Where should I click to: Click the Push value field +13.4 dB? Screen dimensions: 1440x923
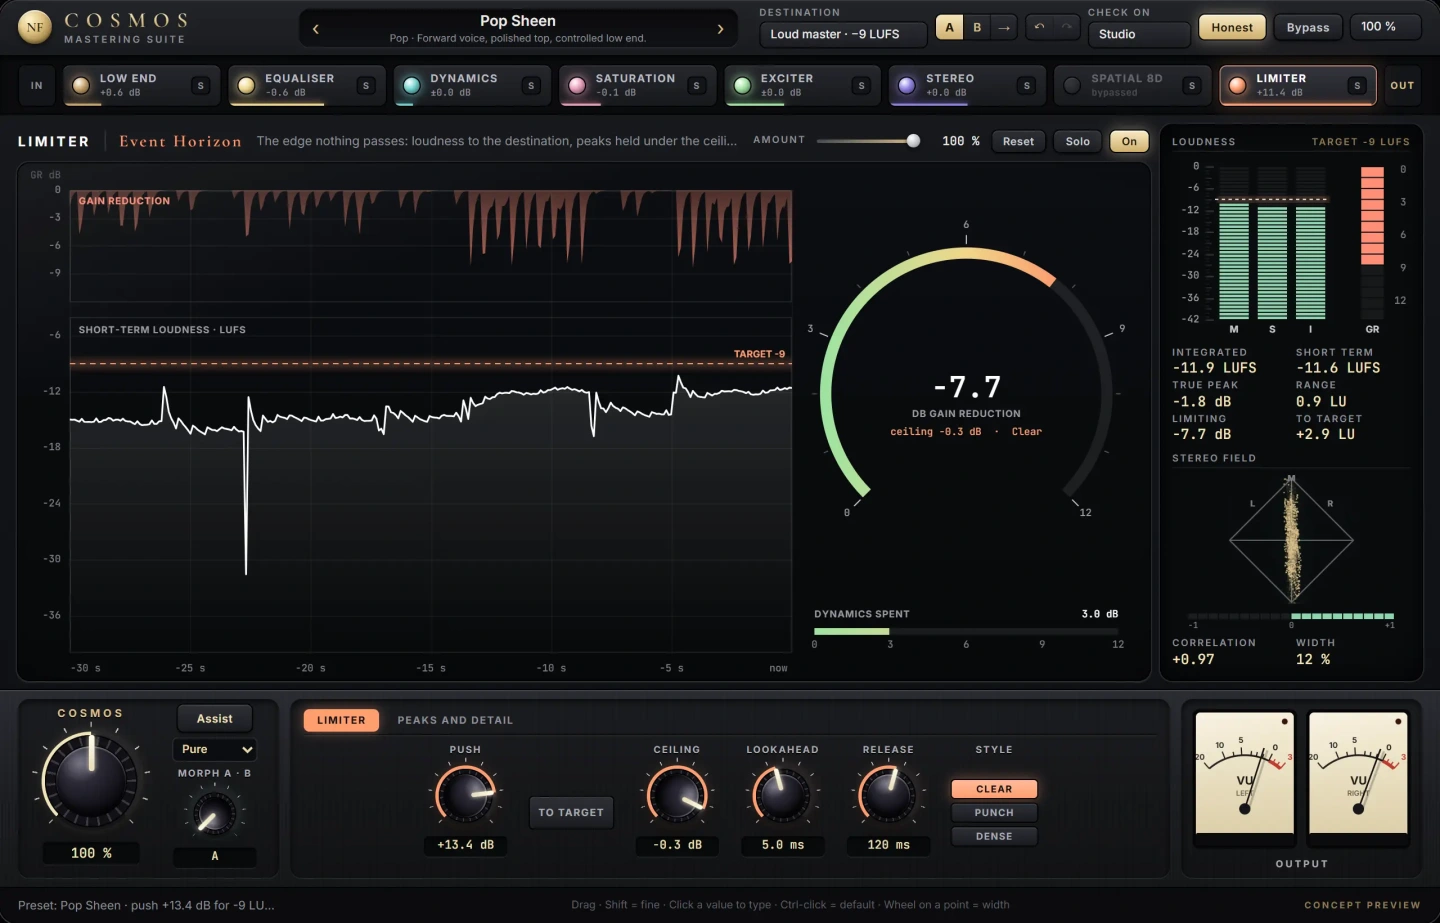tap(465, 845)
